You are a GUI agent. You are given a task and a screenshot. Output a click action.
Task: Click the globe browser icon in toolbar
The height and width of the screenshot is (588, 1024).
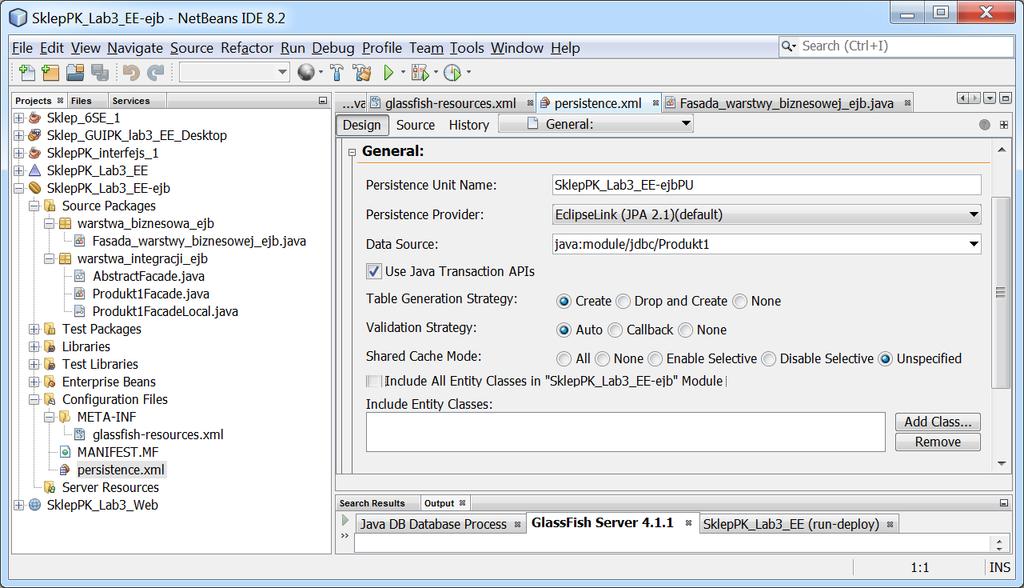(306, 73)
